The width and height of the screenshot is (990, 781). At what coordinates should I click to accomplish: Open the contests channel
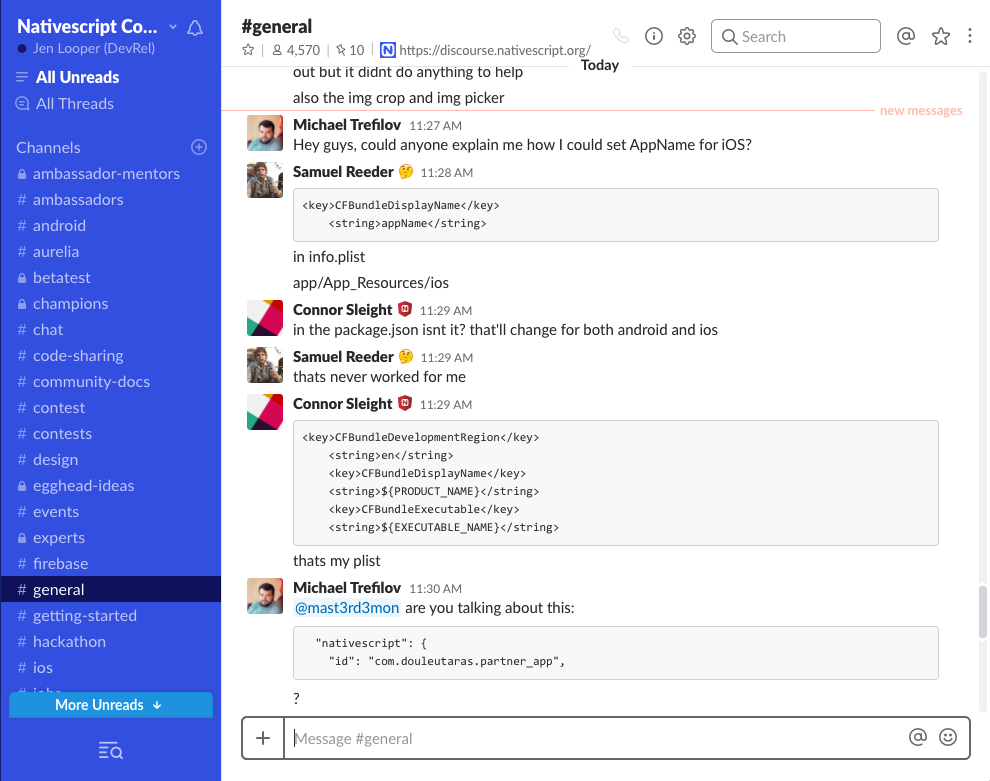62,434
